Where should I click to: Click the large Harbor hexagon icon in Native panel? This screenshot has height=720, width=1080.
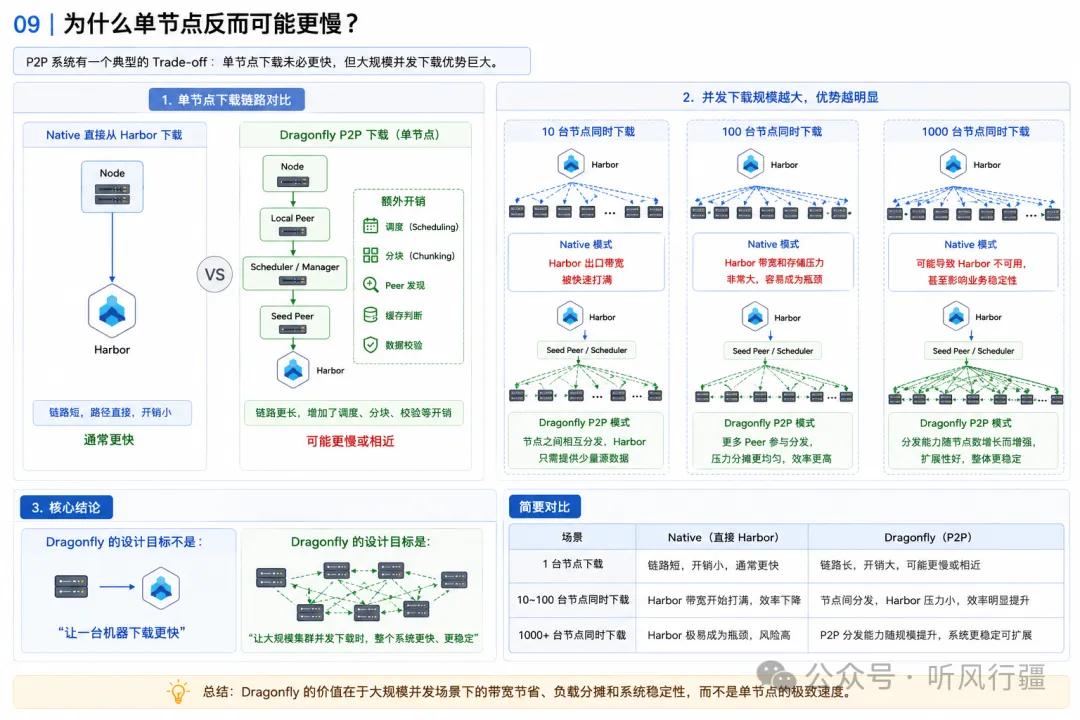pos(112,311)
